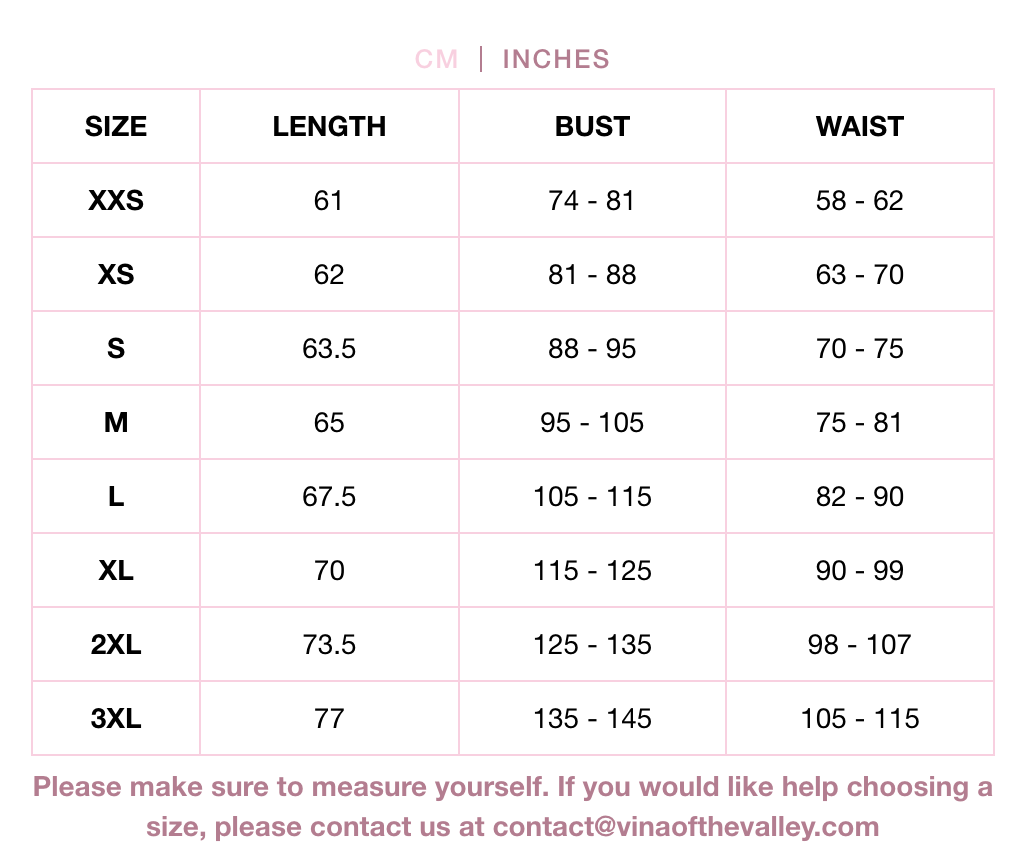
Task: Click the 95 - 105 bust cell
Action: 592,423
